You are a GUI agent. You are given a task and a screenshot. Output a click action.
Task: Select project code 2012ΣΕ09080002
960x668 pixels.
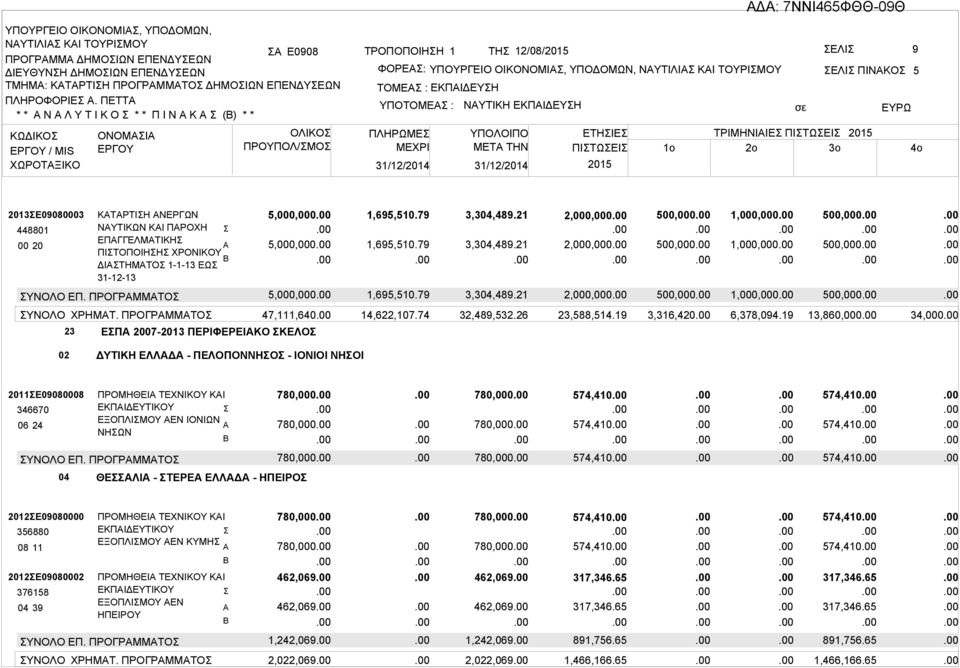click(46, 577)
